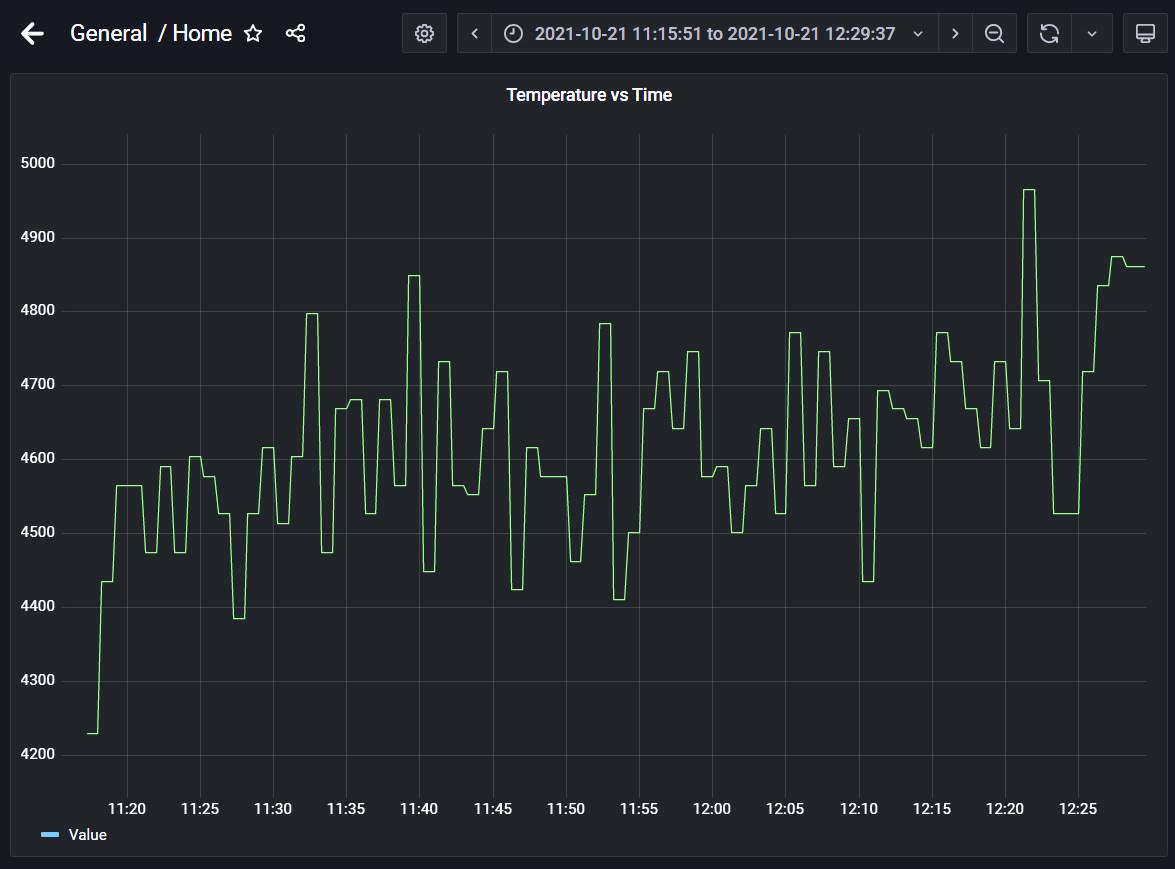Zoom out the time range
The width and height of the screenshot is (1175, 869).
(994, 33)
